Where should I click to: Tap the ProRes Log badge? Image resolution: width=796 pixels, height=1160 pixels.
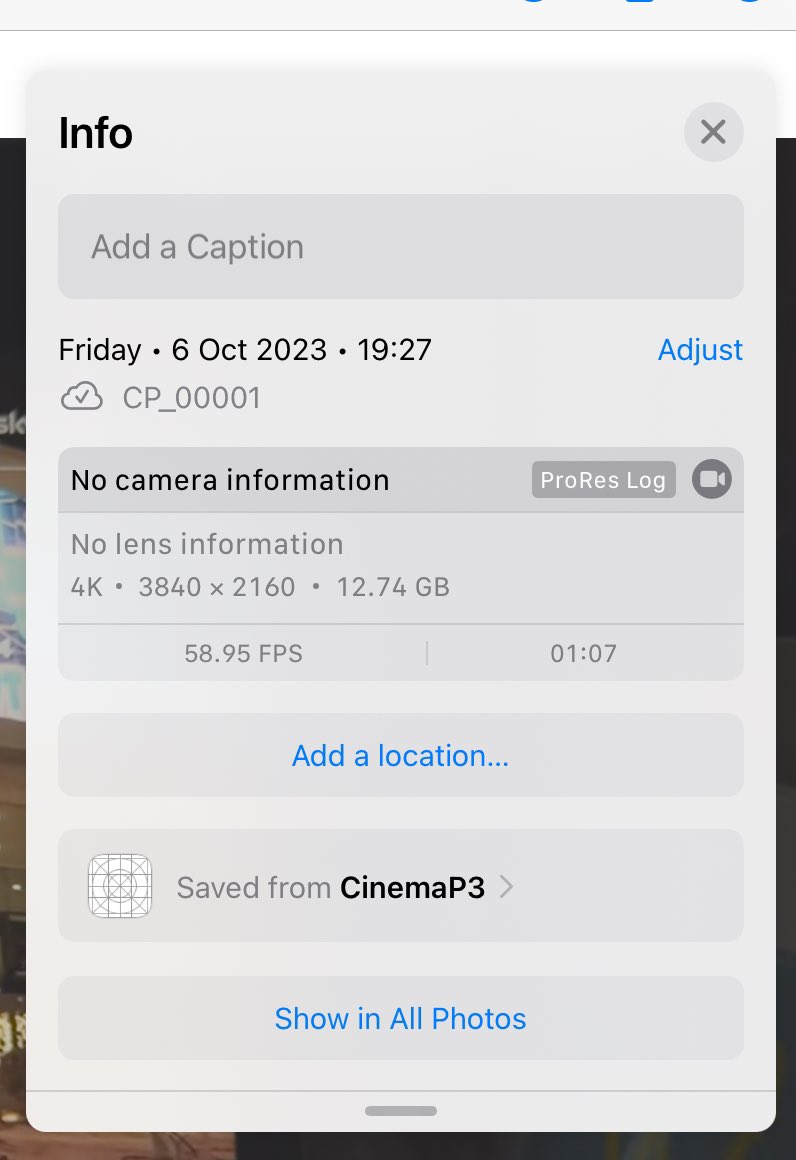tap(603, 480)
